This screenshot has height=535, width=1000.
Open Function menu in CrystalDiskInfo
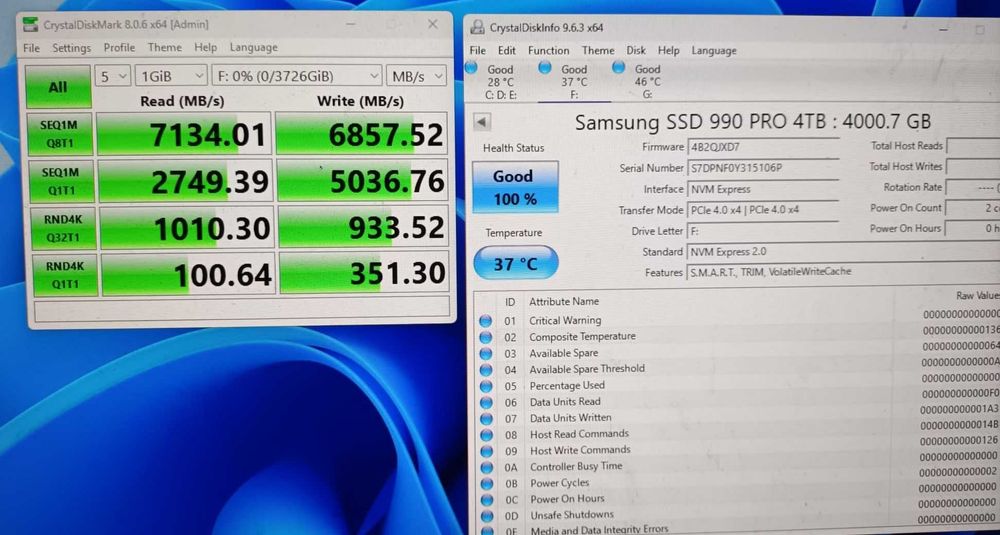point(548,50)
